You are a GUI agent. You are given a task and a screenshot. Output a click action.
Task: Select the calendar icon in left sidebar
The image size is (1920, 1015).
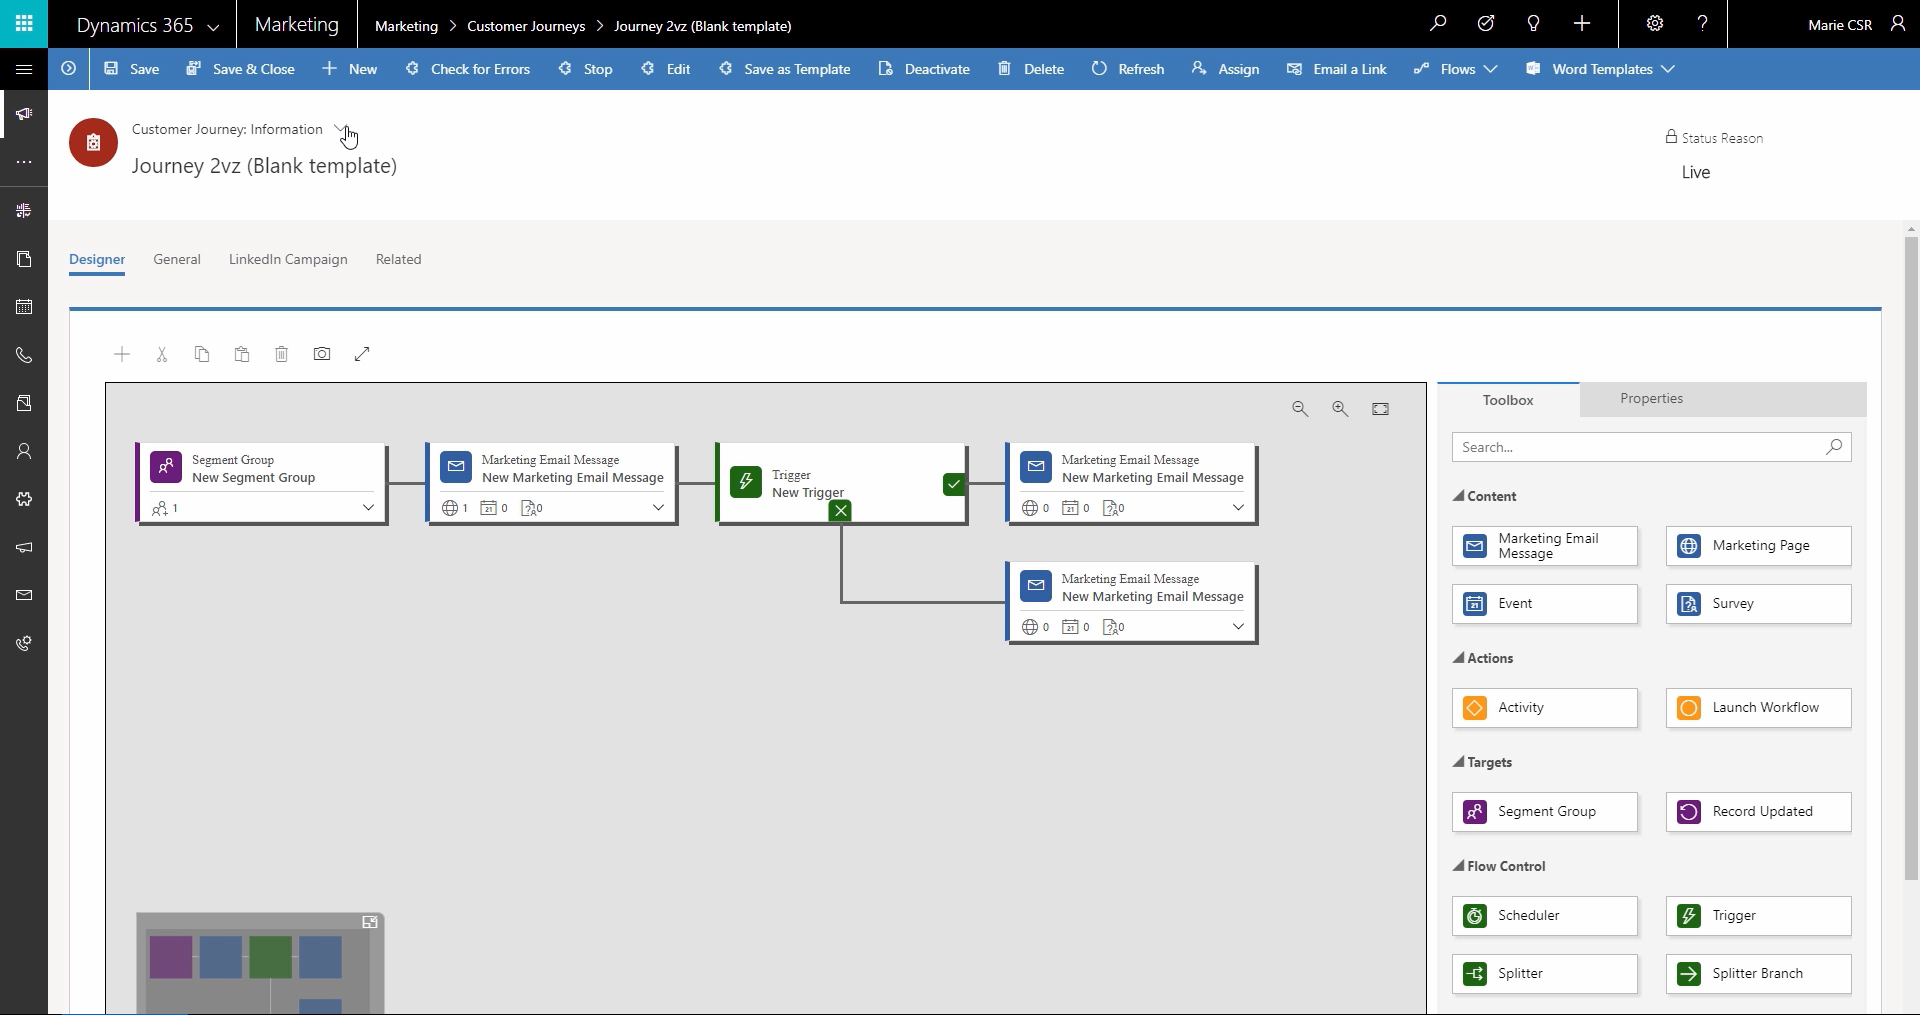click(x=24, y=307)
